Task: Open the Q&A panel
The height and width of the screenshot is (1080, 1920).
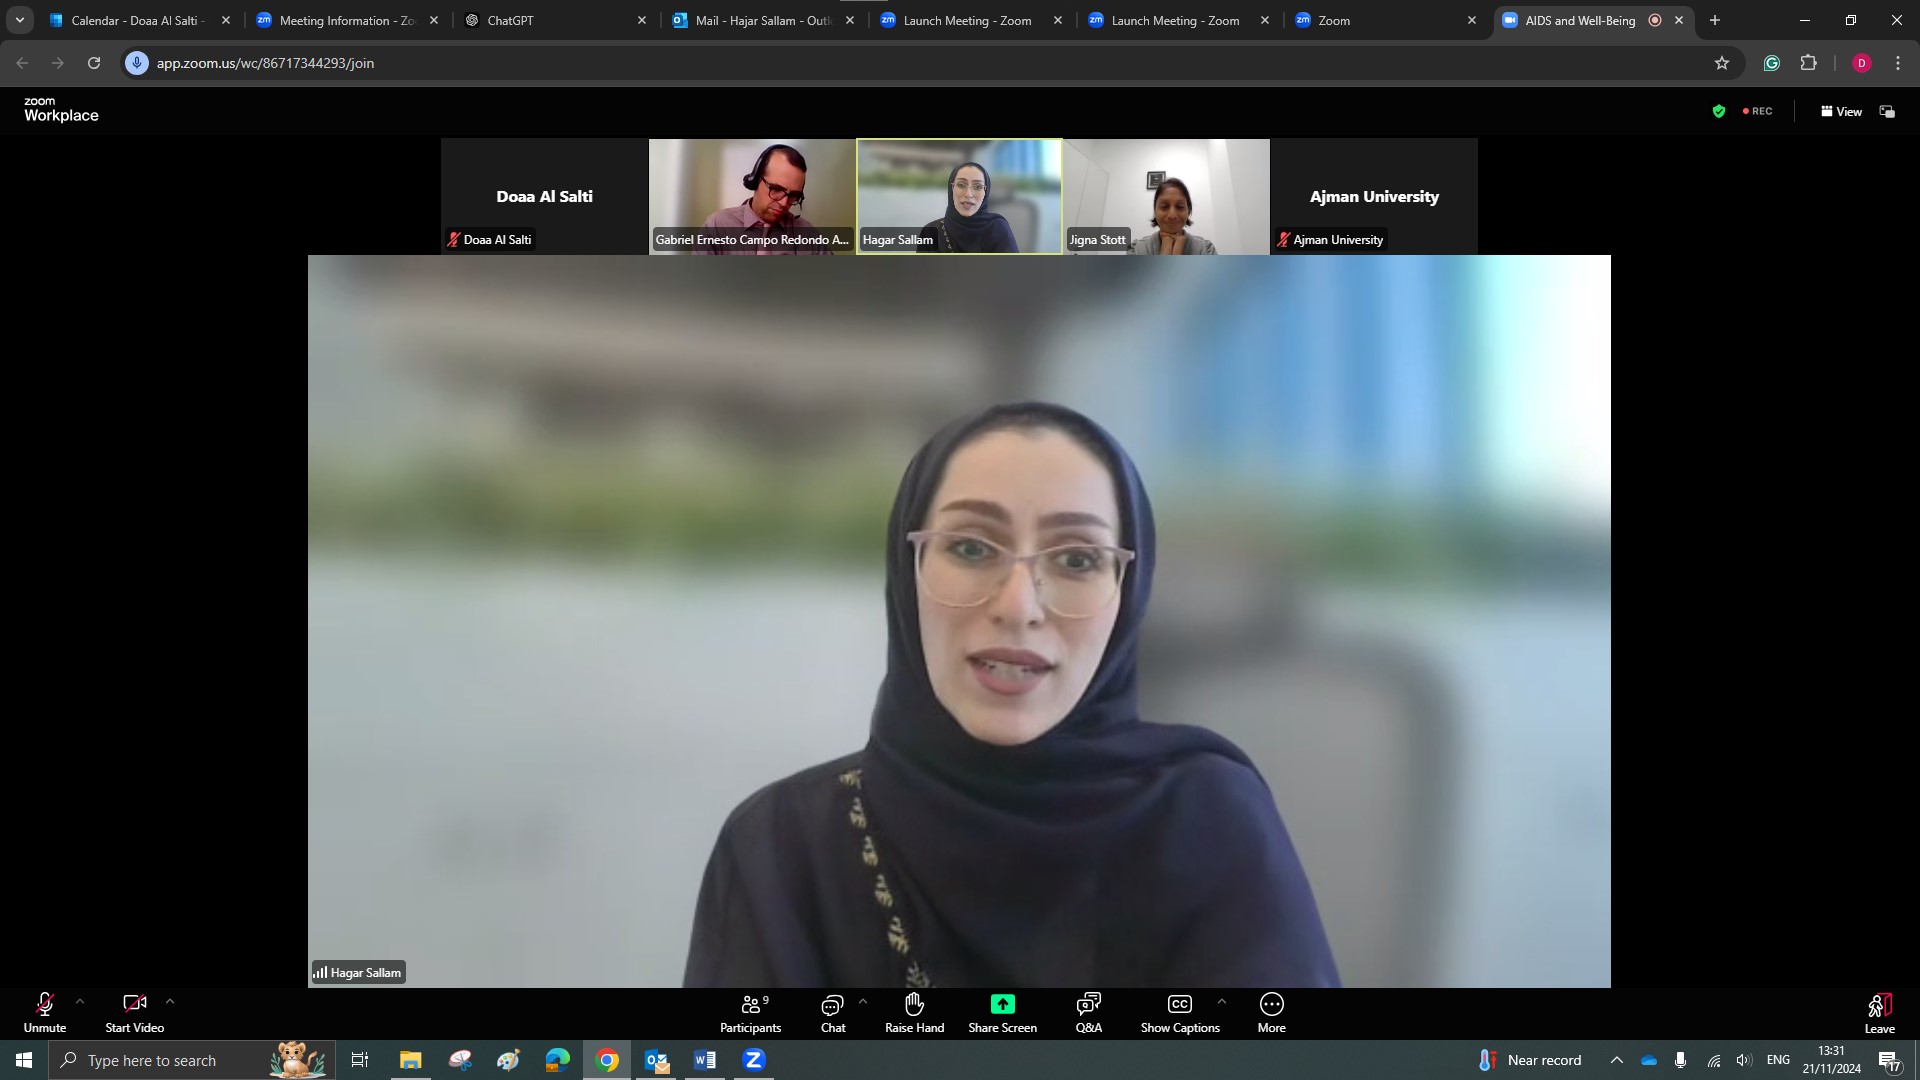Action: point(1088,1012)
